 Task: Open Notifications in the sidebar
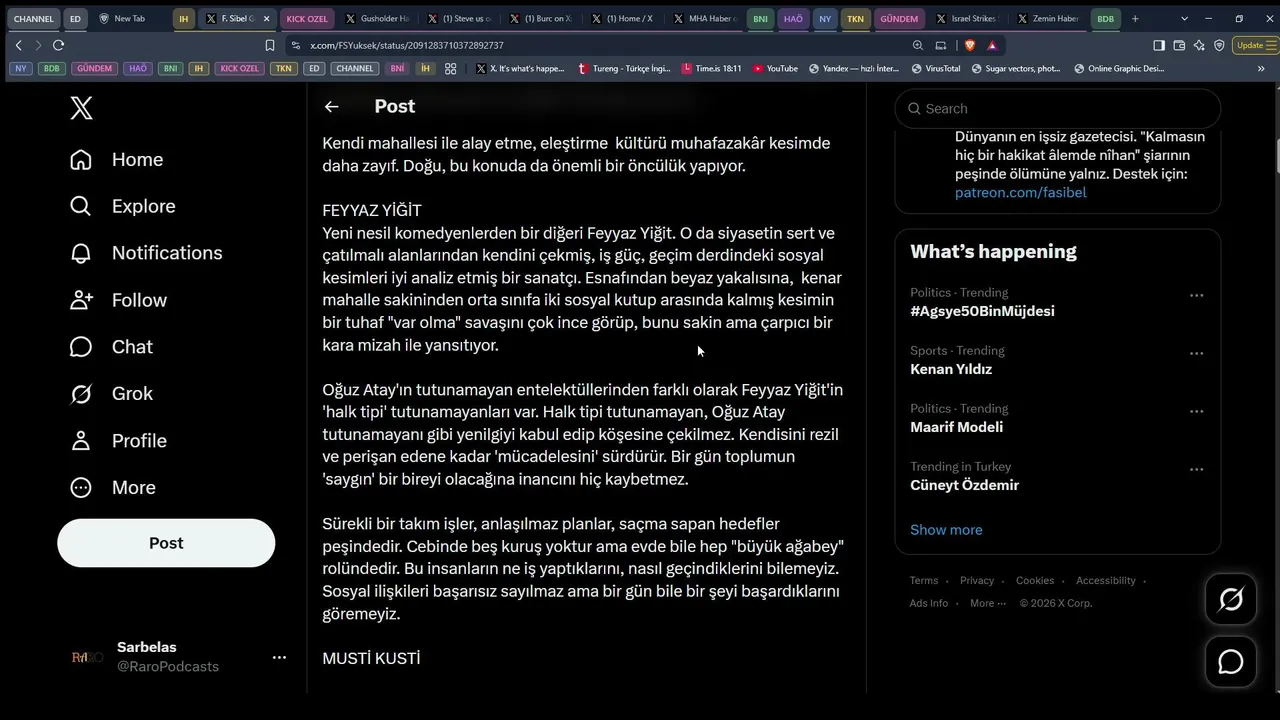pyautogui.click(x=146, y=253)
